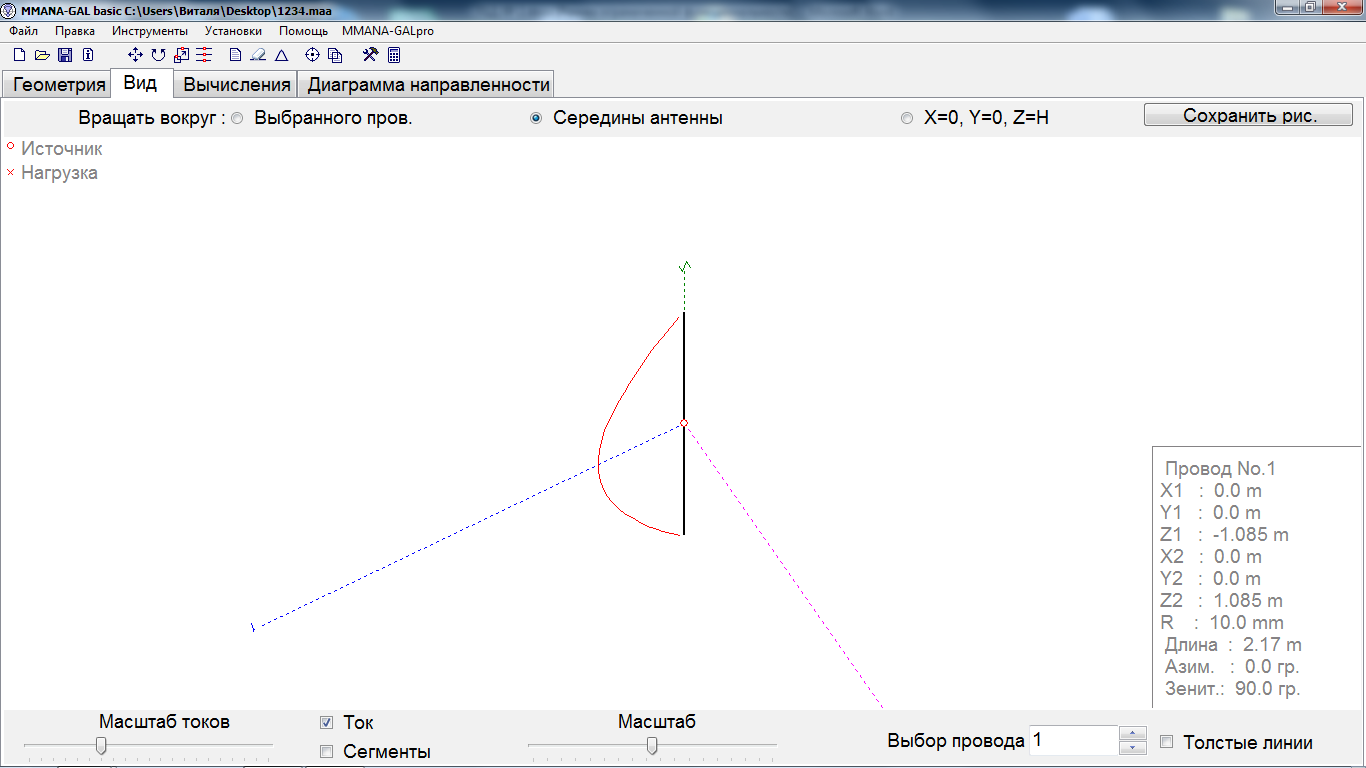The width and height of the screenshot is (1366, 768).
Task: Click the 'Масштаб токов' slider handle
Action: pyautogui.click(x=101, y=745)
